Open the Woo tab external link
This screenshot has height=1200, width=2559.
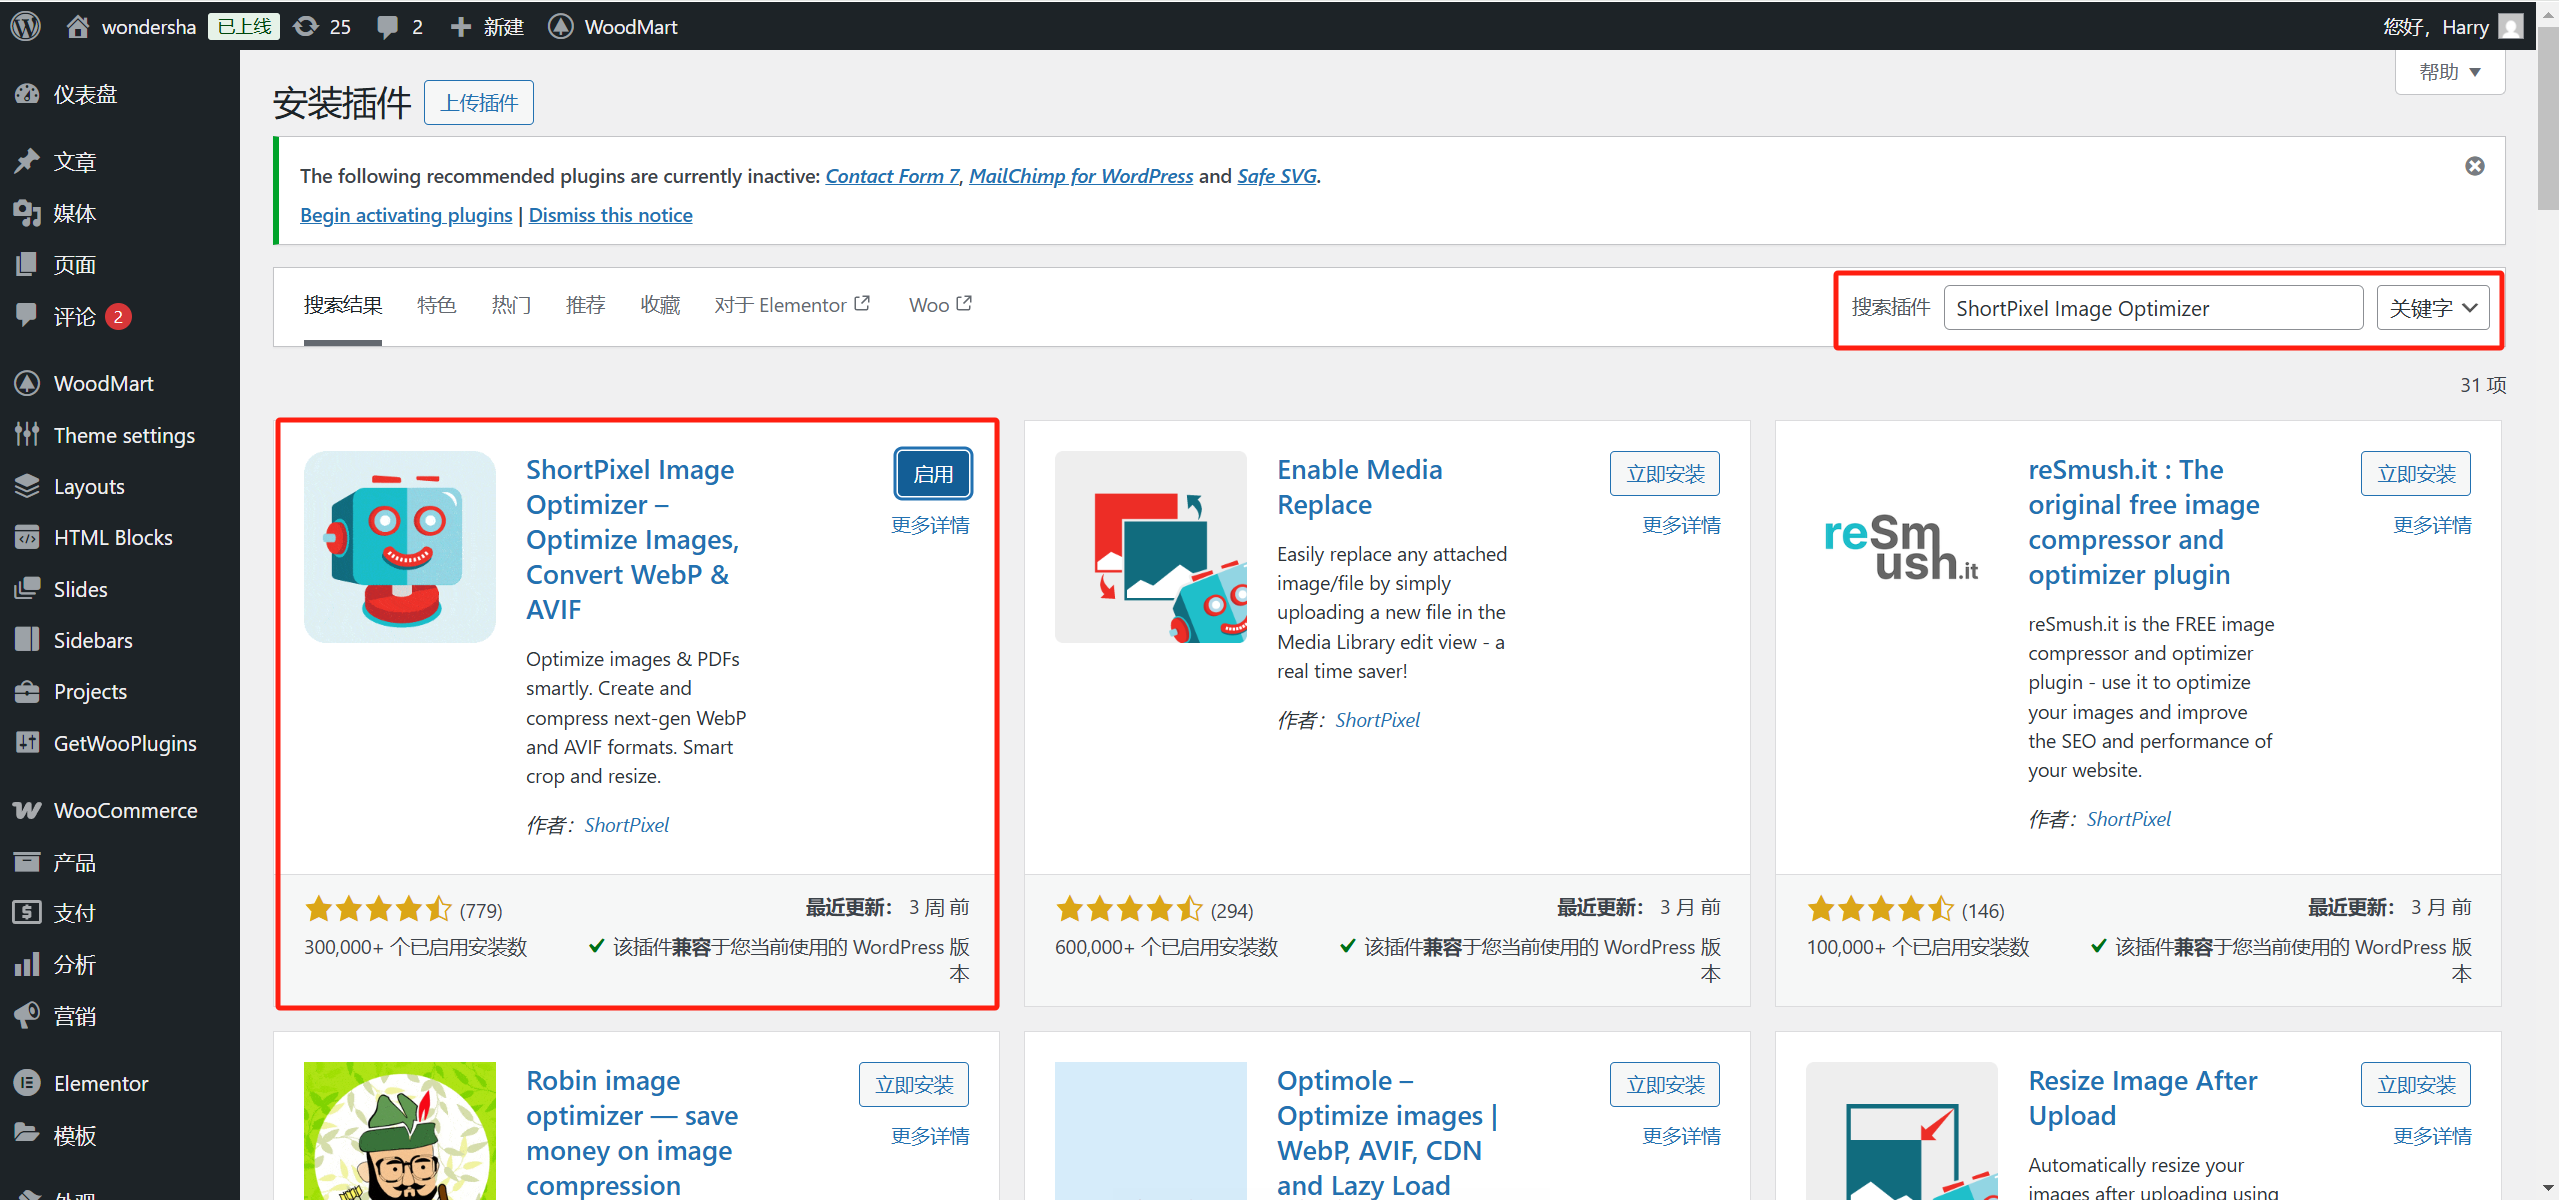point(938,304)
